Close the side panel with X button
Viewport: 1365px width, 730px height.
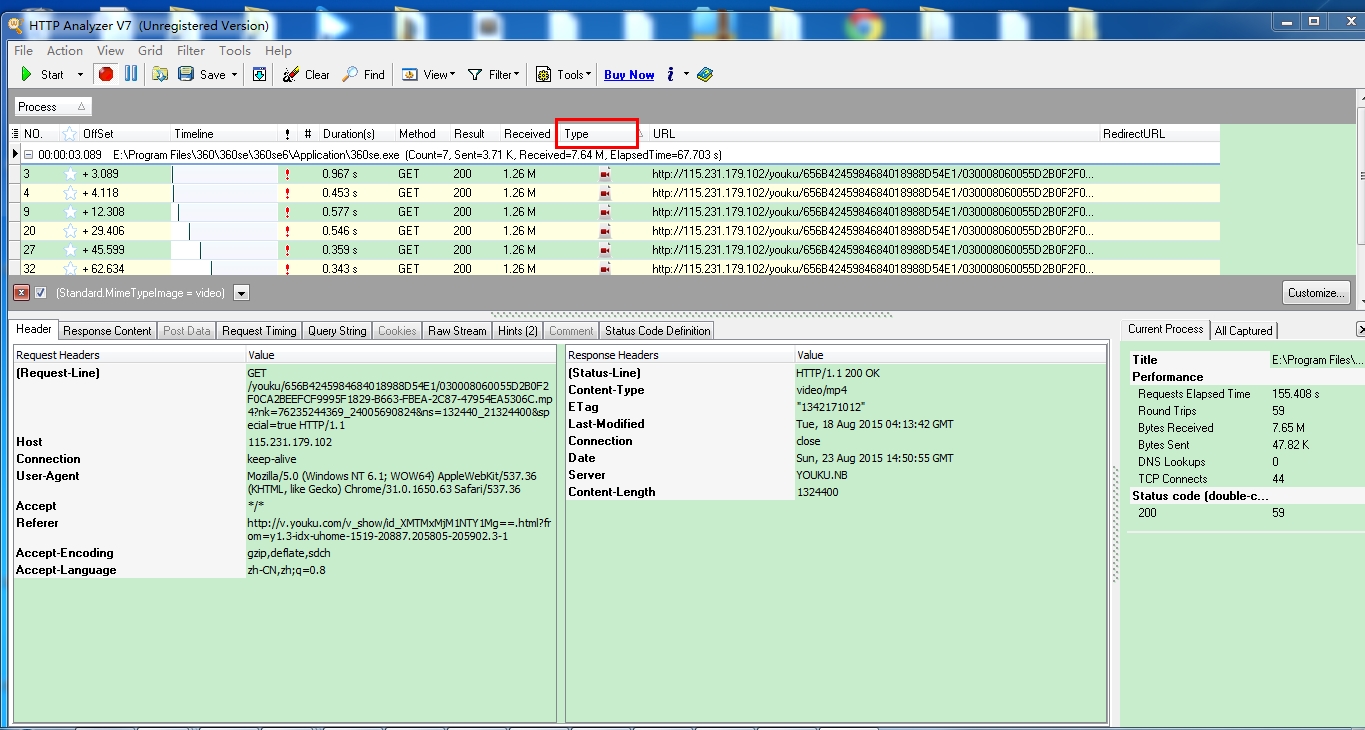pos(1360,330)
